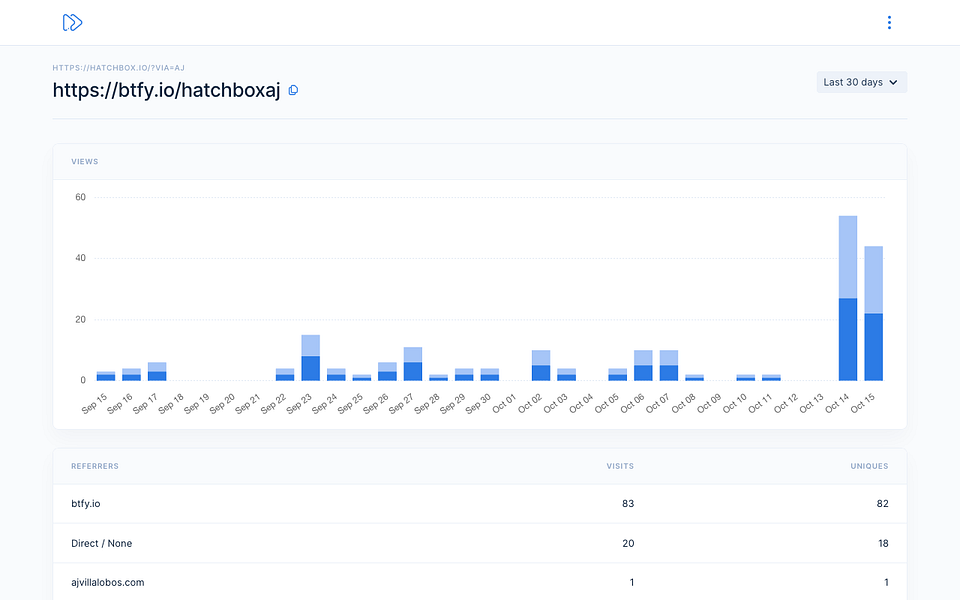This screenshot has width=960, height=600.
Task: Click the Oct 09 axis label
Action: click(x=710, y=404)
